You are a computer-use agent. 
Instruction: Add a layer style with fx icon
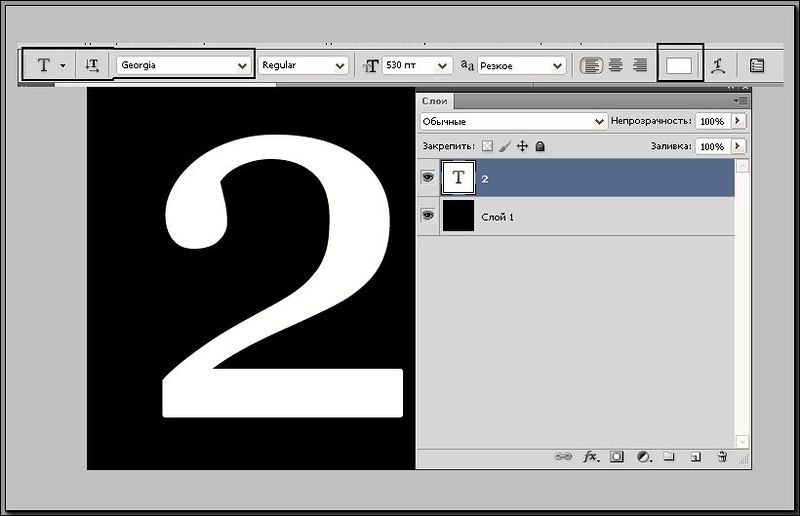[590, 456]
